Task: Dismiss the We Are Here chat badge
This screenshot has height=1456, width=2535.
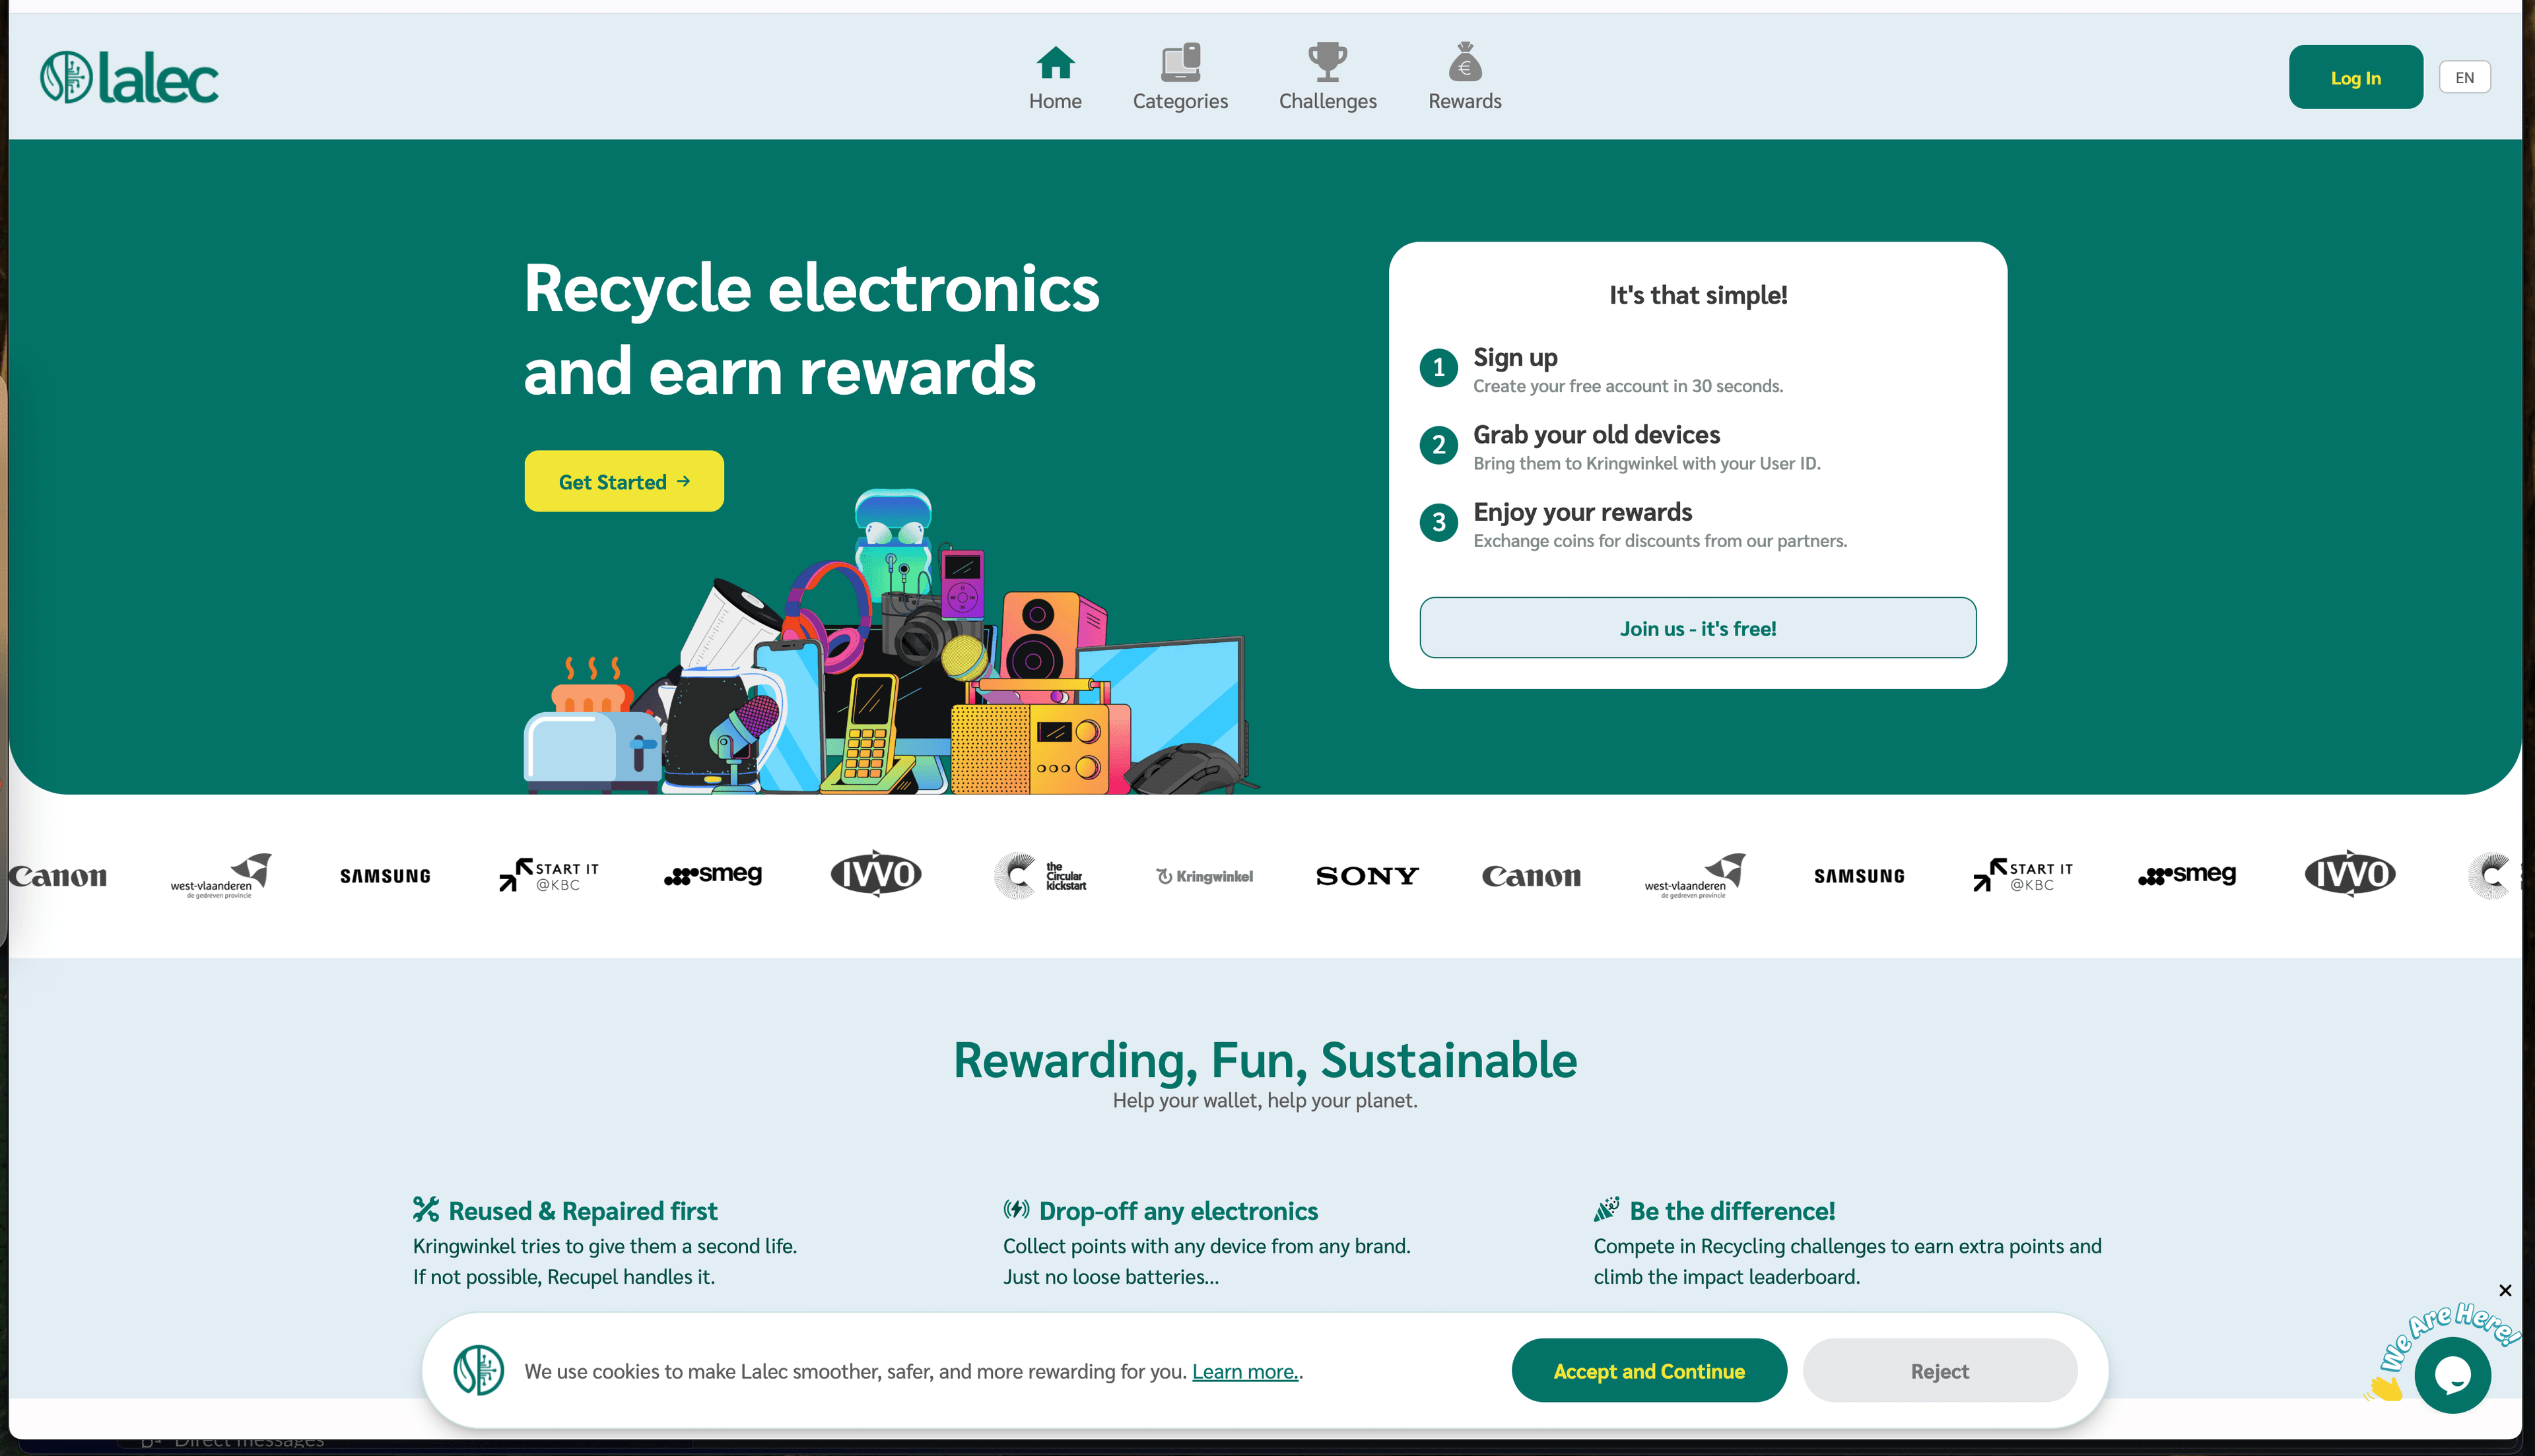Action: [x=2505, y=1290]
